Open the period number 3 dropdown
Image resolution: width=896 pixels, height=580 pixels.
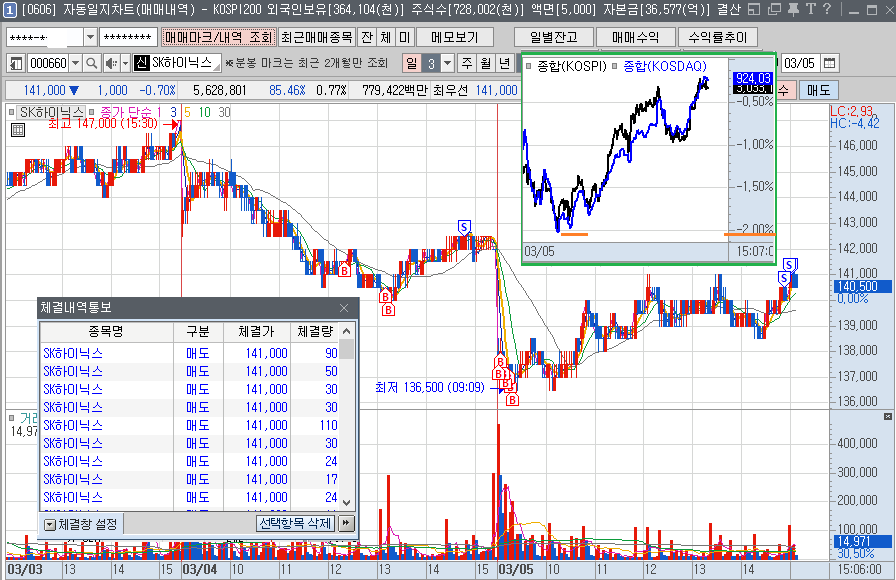(447, 63)
